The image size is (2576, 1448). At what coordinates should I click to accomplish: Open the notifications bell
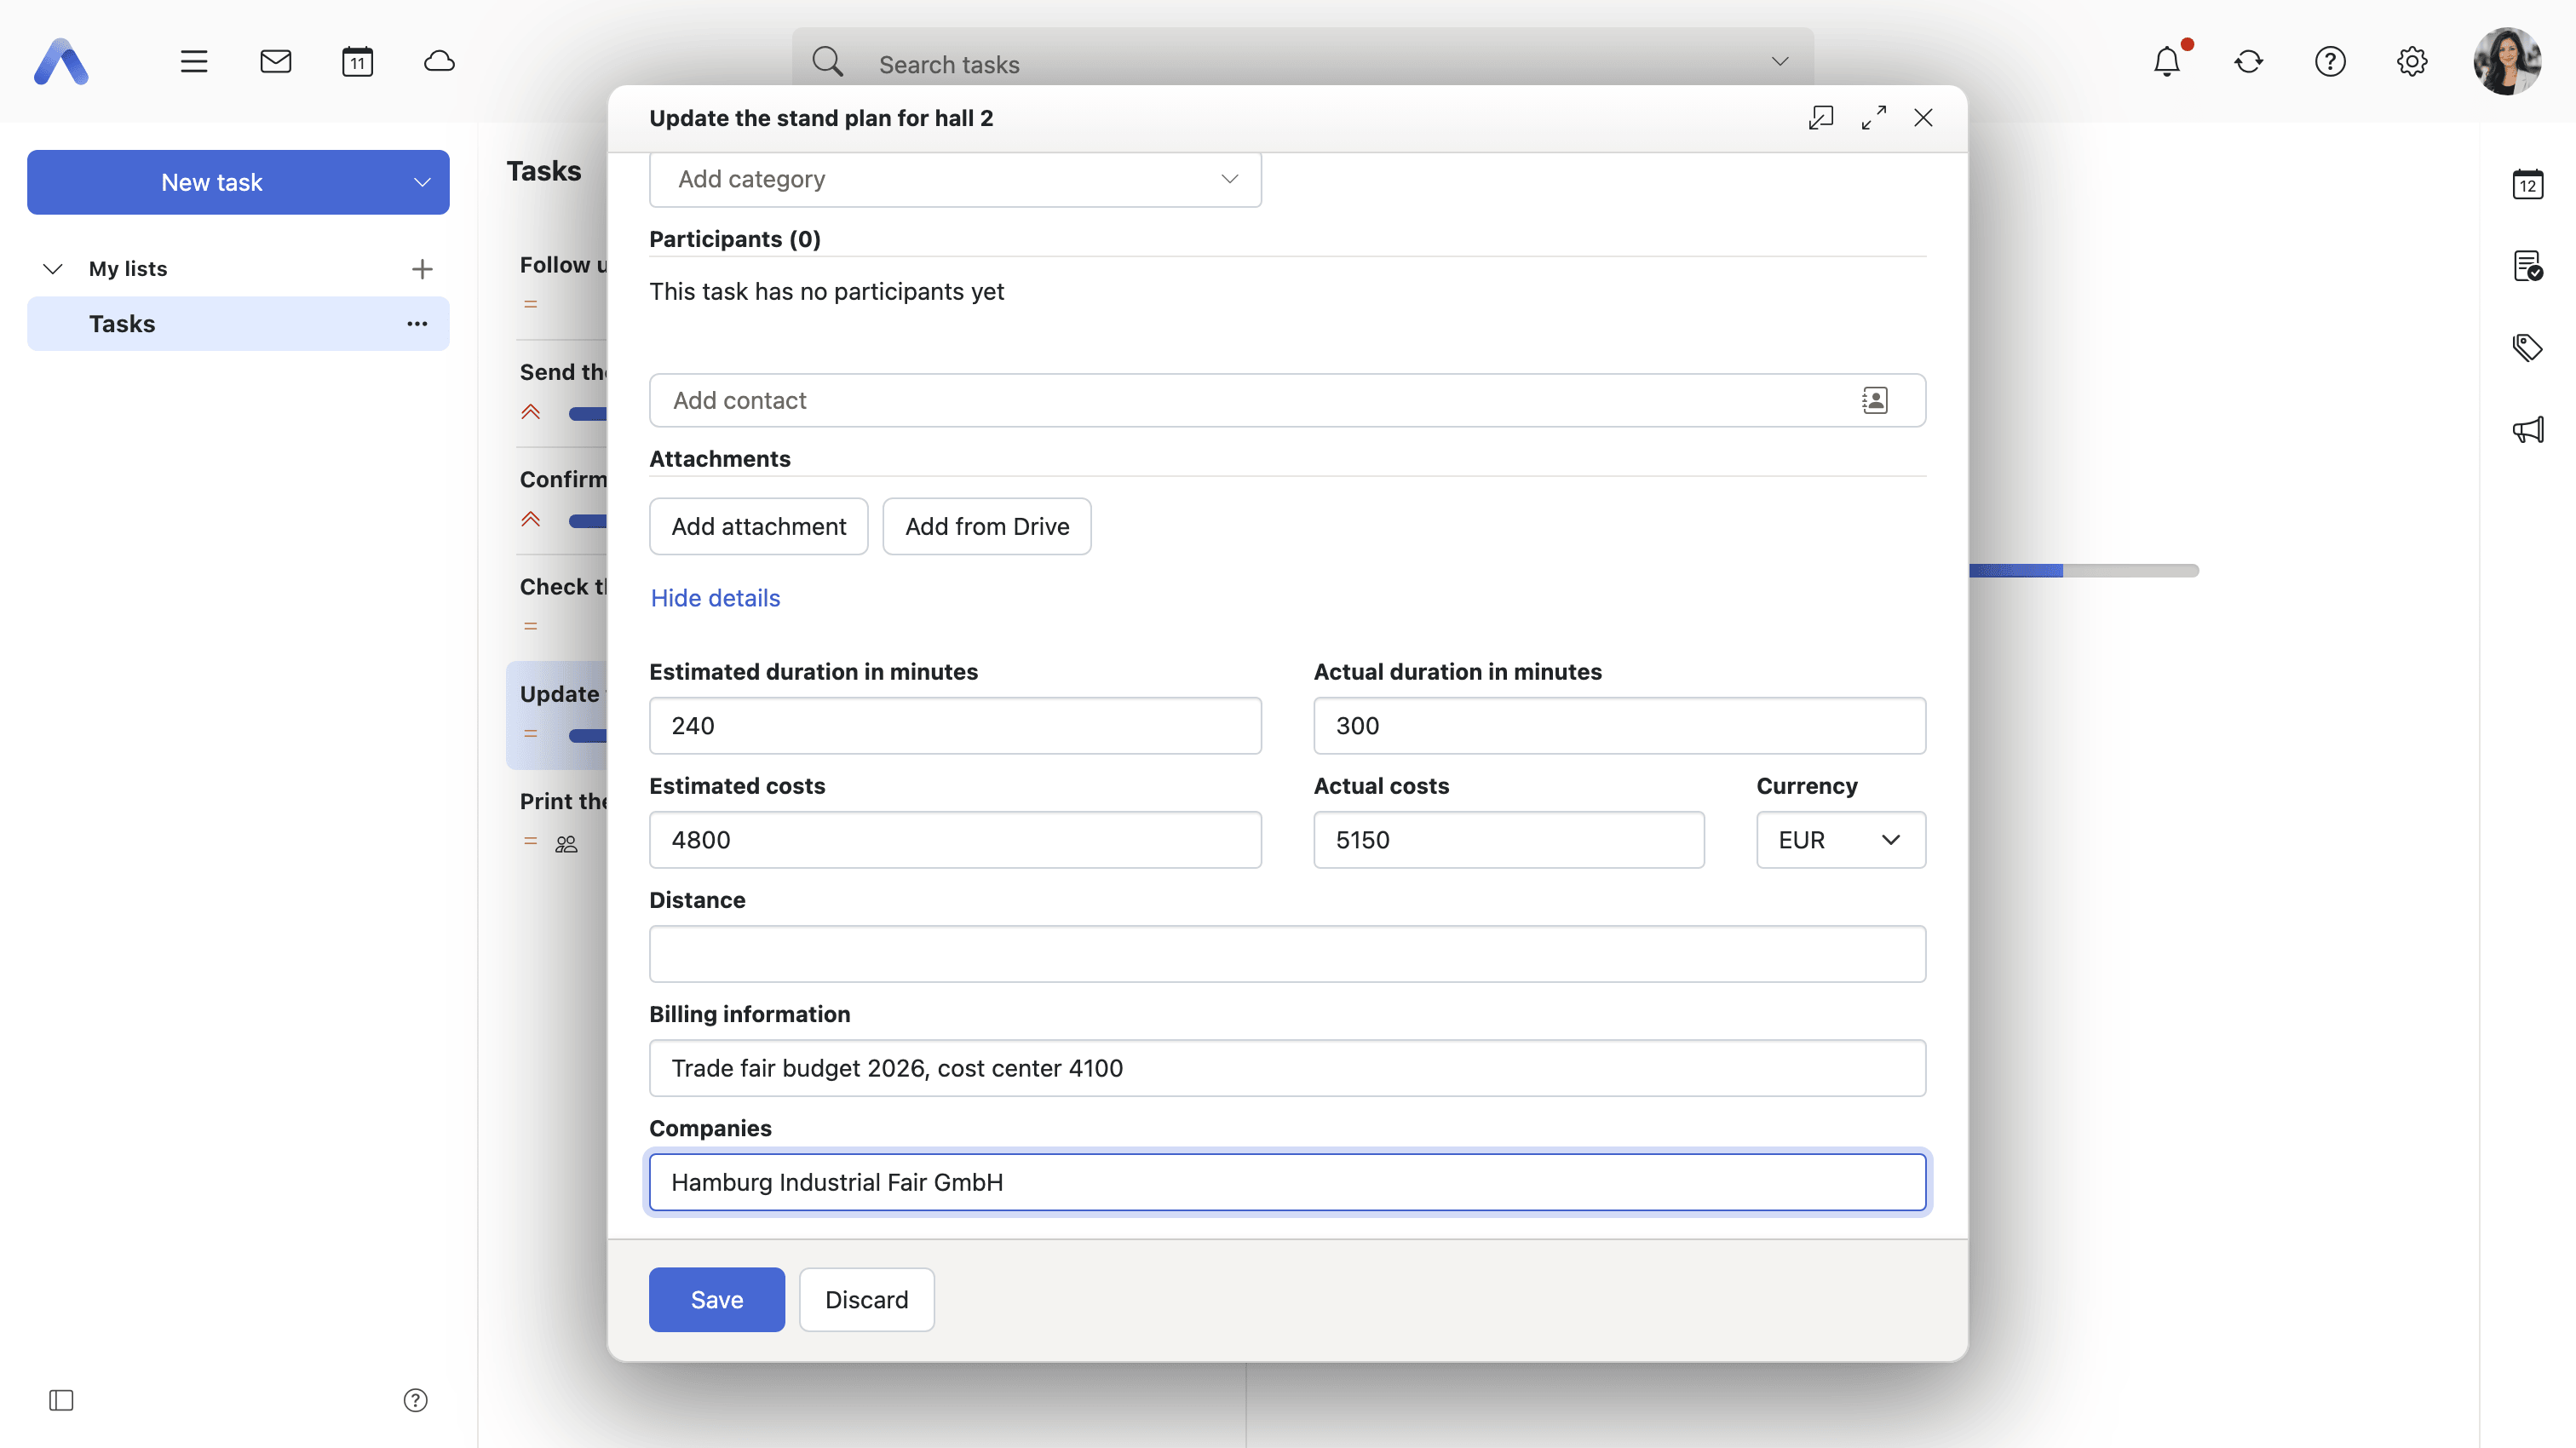pos(2167,62)
